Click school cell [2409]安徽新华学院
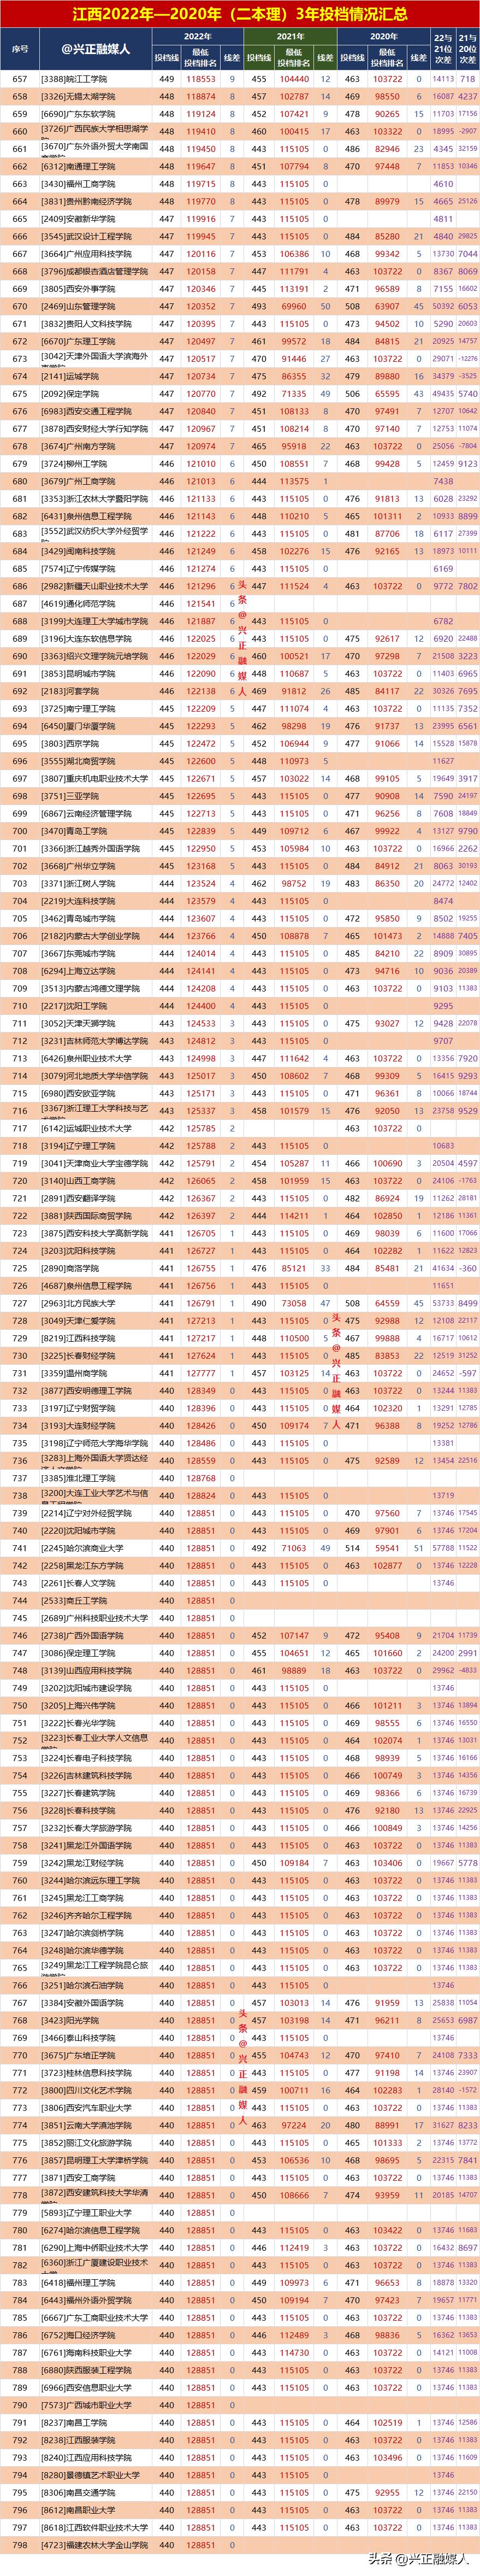Screen dimensions: 480x2576 tap(95, 219)
